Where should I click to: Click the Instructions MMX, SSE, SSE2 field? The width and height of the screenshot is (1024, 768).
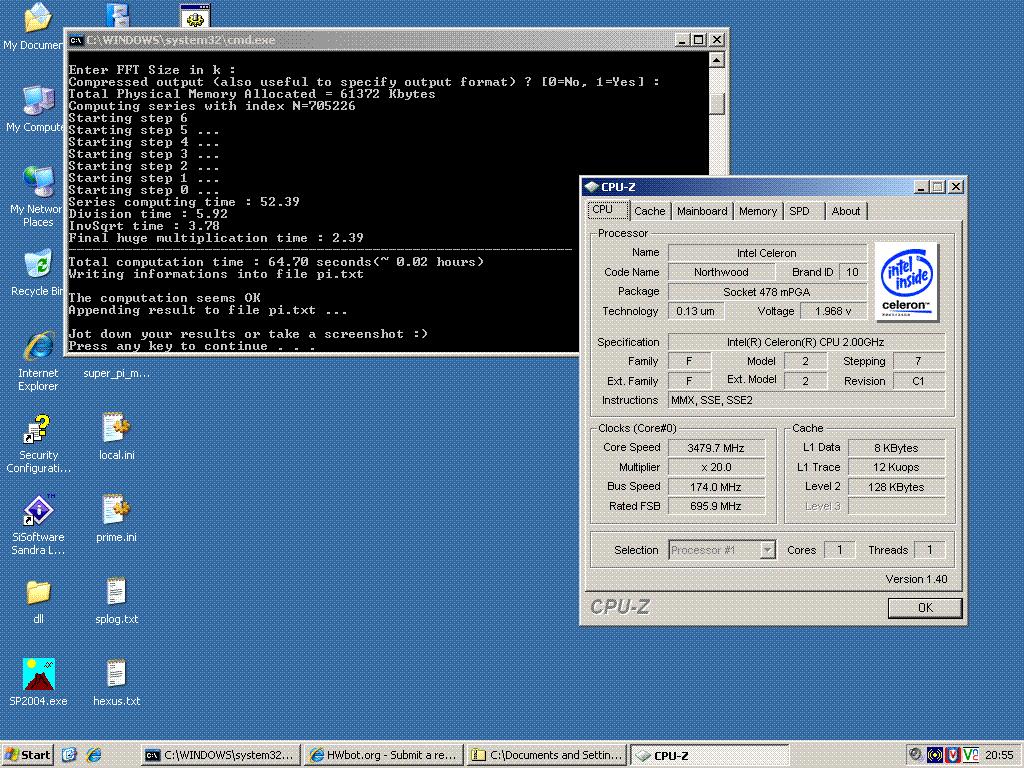[806, 400]
